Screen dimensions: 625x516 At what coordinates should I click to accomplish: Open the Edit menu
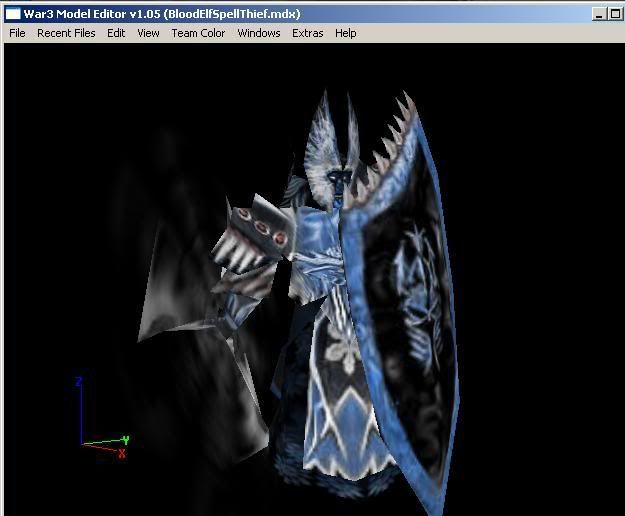point(116,33)
